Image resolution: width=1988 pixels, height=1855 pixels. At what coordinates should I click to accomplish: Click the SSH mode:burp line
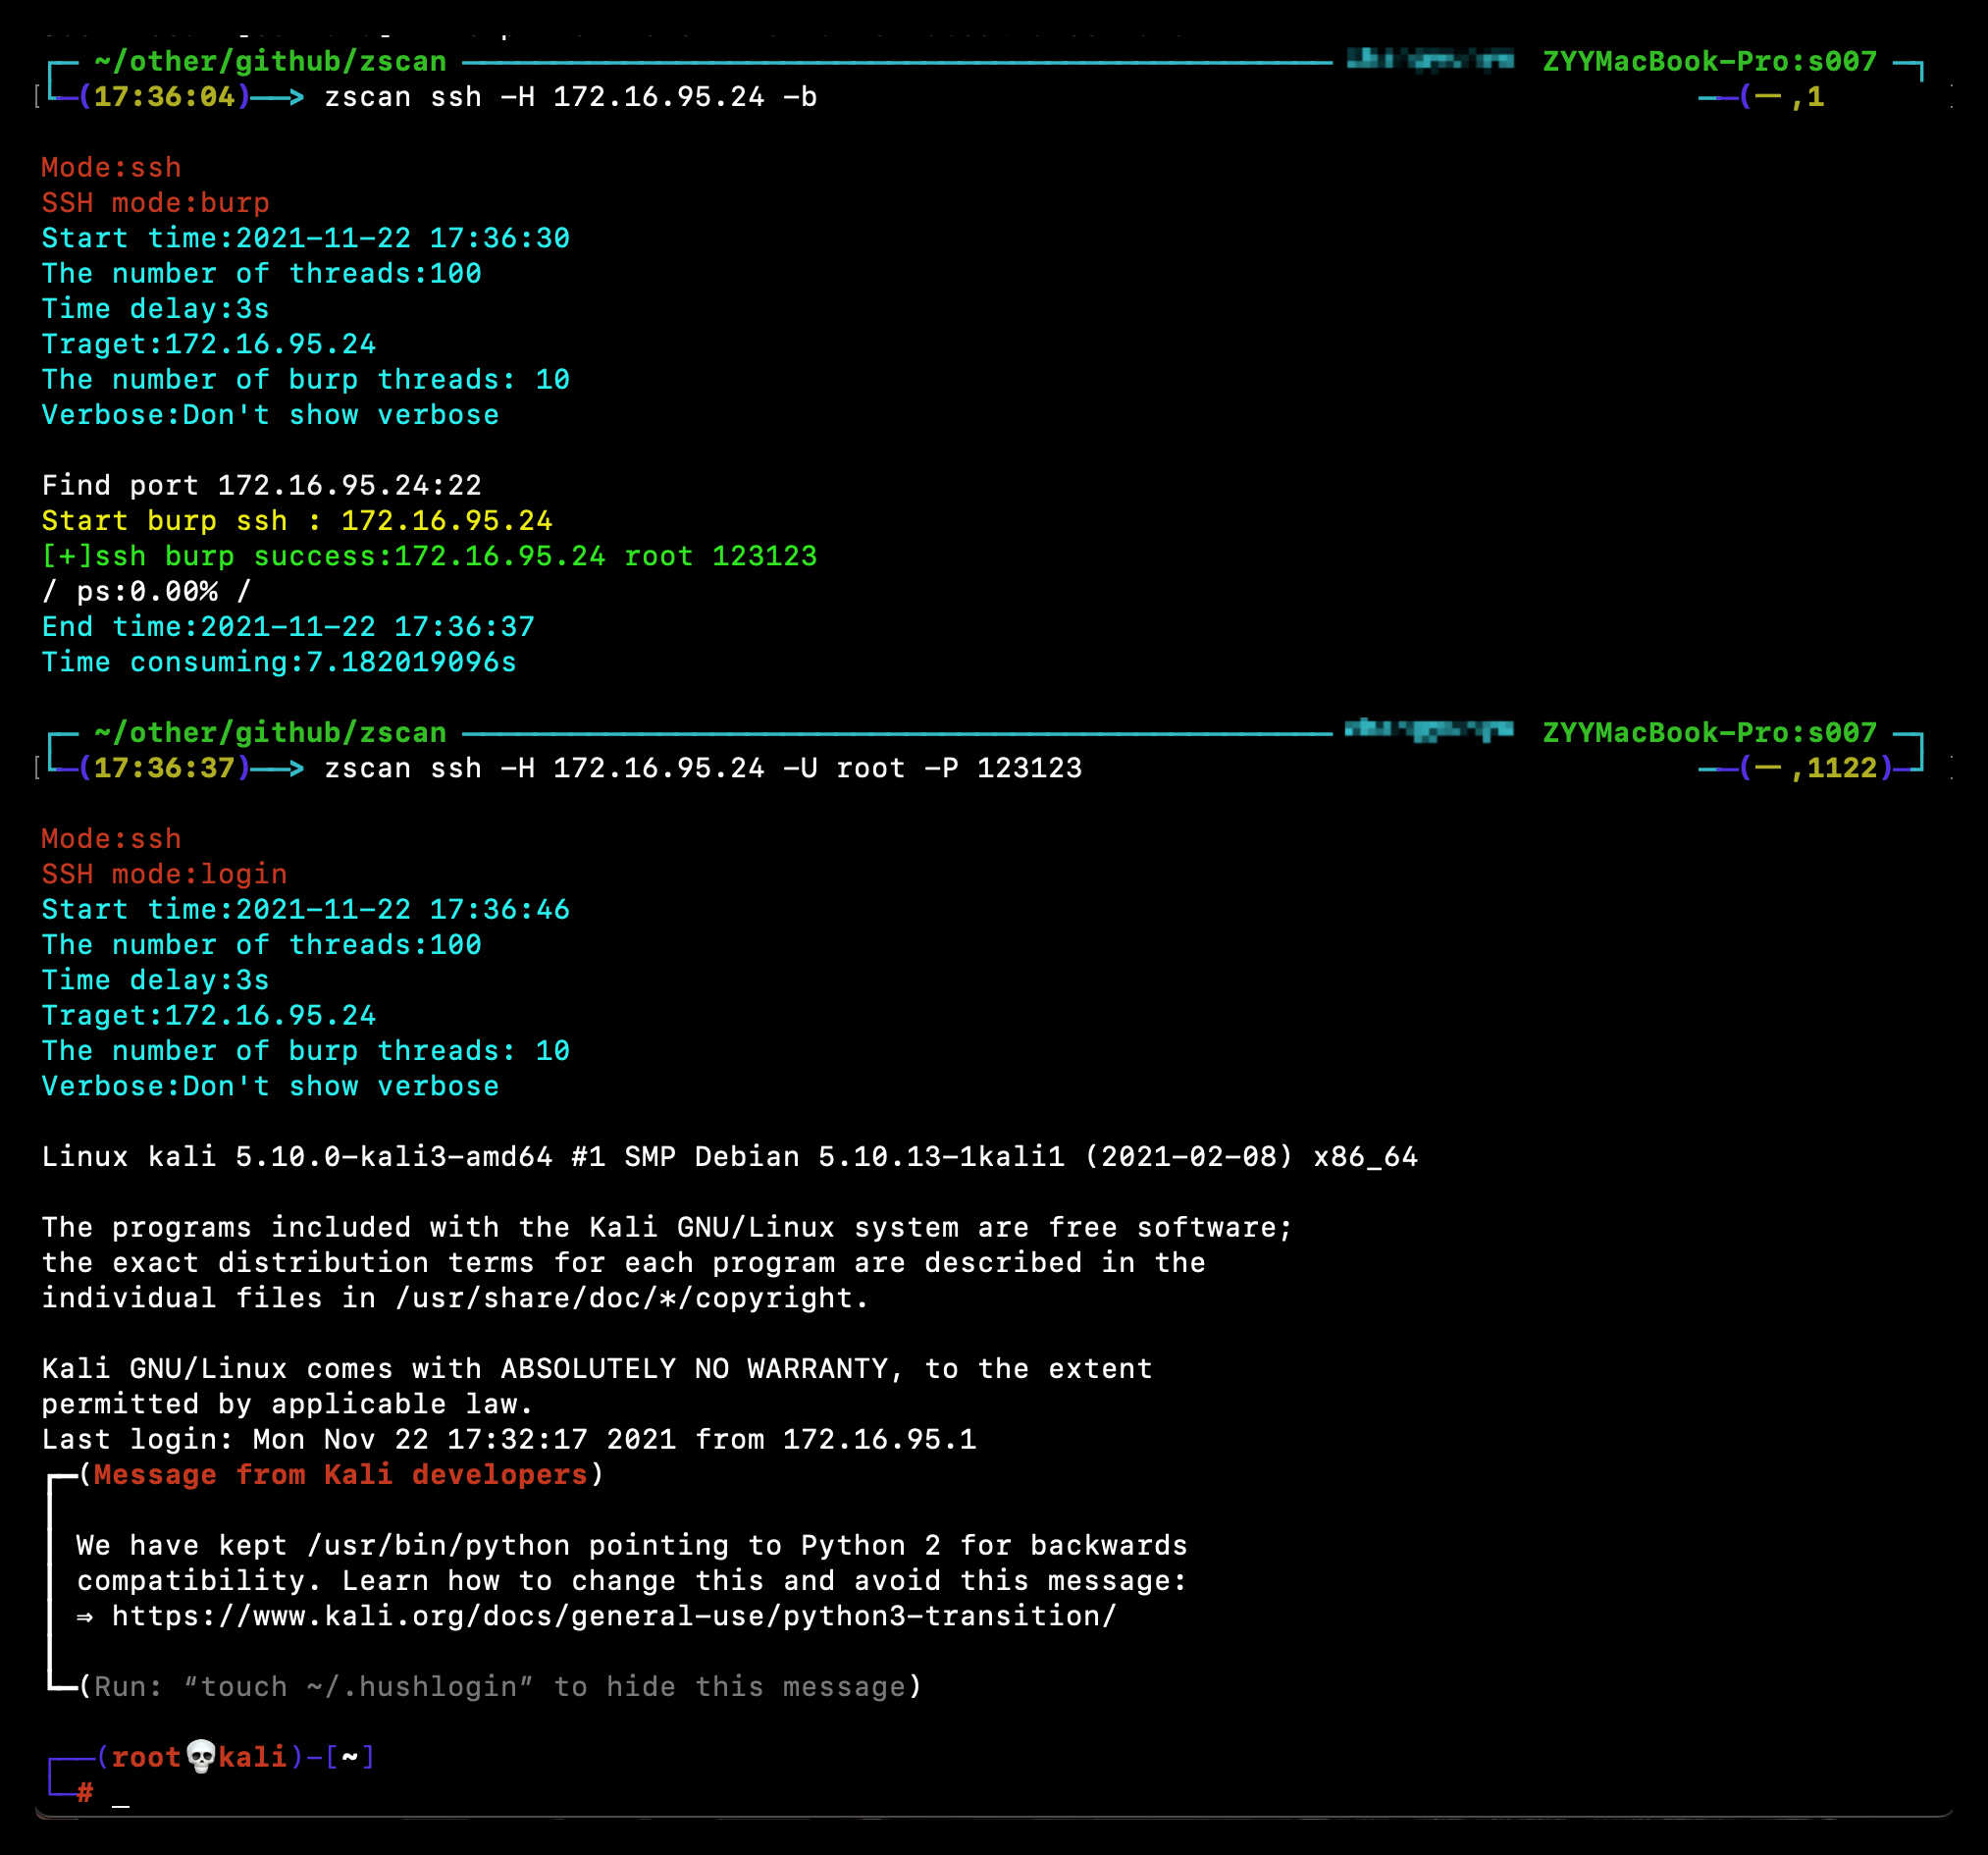click(155, 203)
